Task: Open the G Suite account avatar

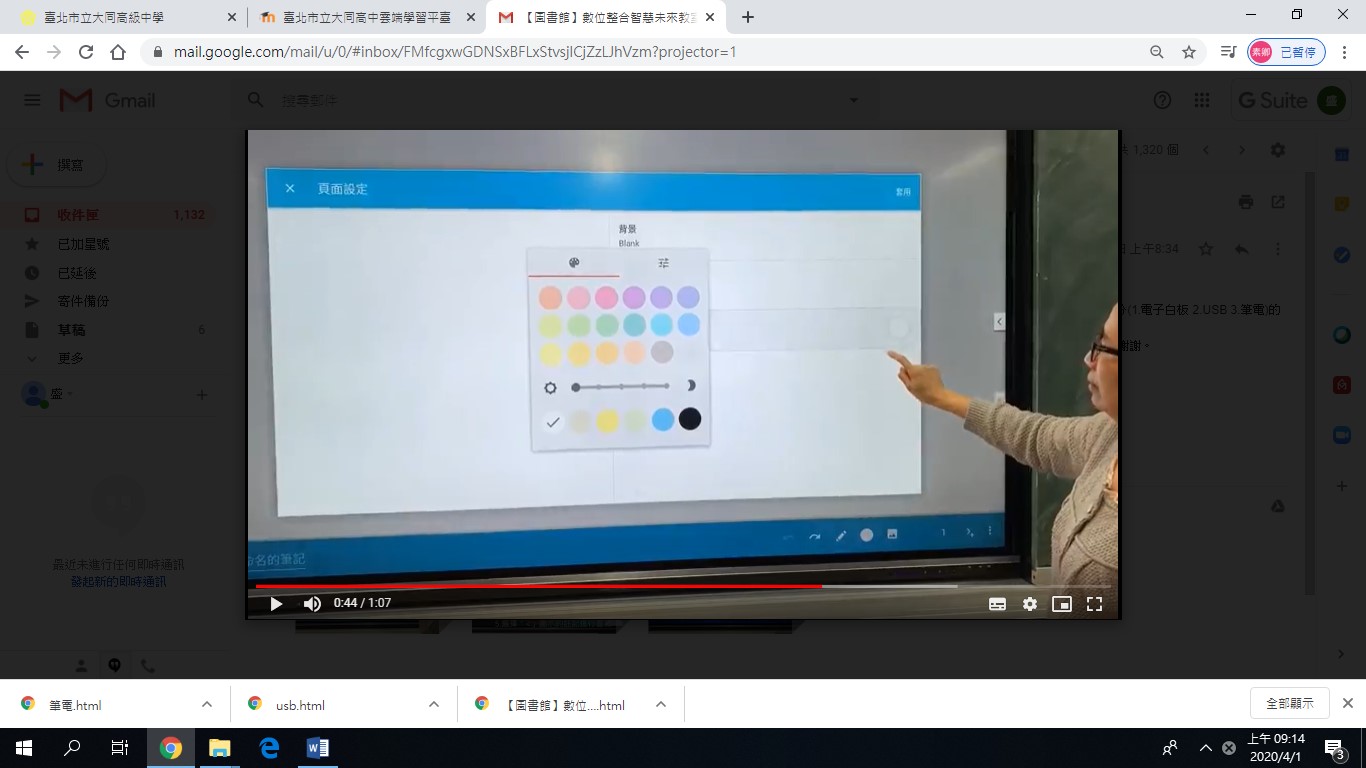Action: (1330, 100)
